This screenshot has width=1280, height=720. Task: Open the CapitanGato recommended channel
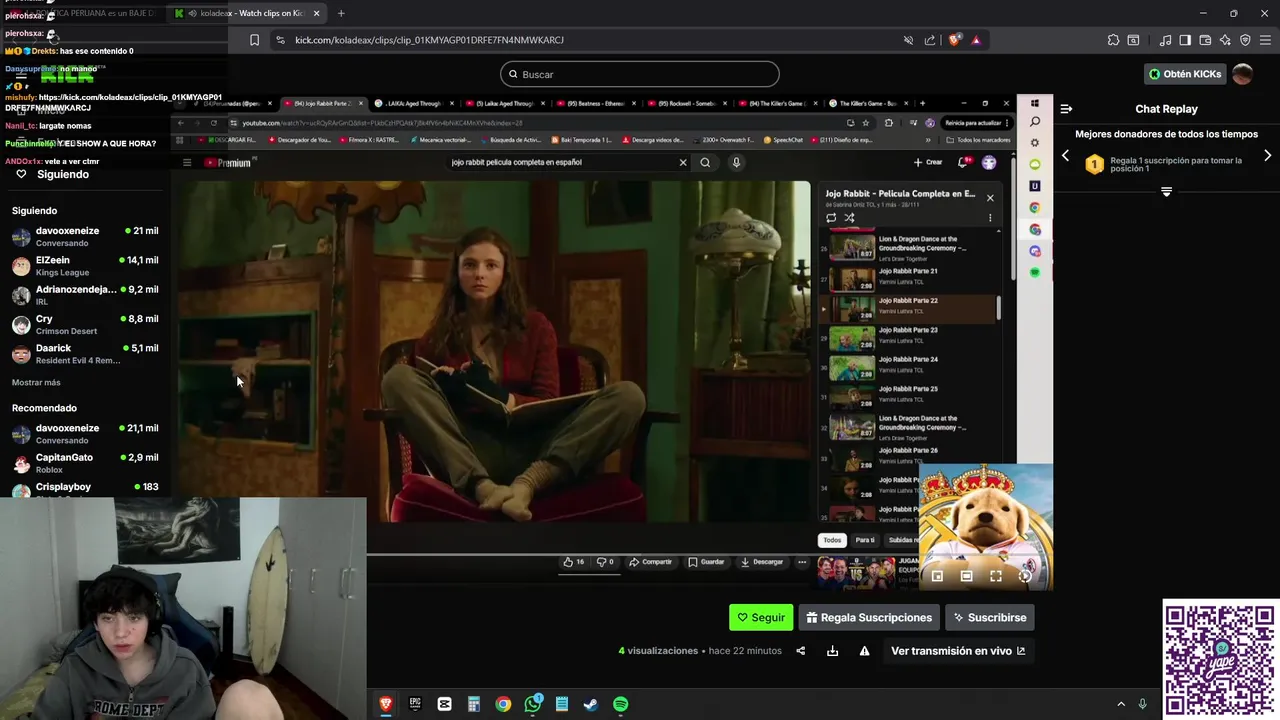point(85,463)
